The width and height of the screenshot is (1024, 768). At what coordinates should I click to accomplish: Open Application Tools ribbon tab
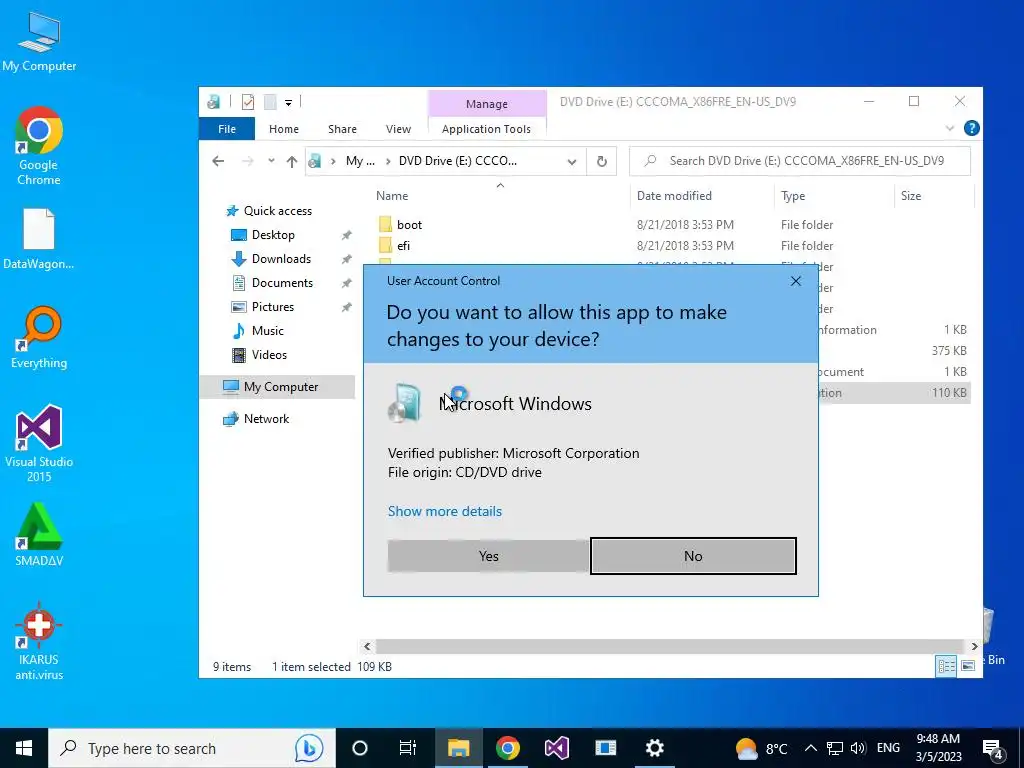[487, 129]
